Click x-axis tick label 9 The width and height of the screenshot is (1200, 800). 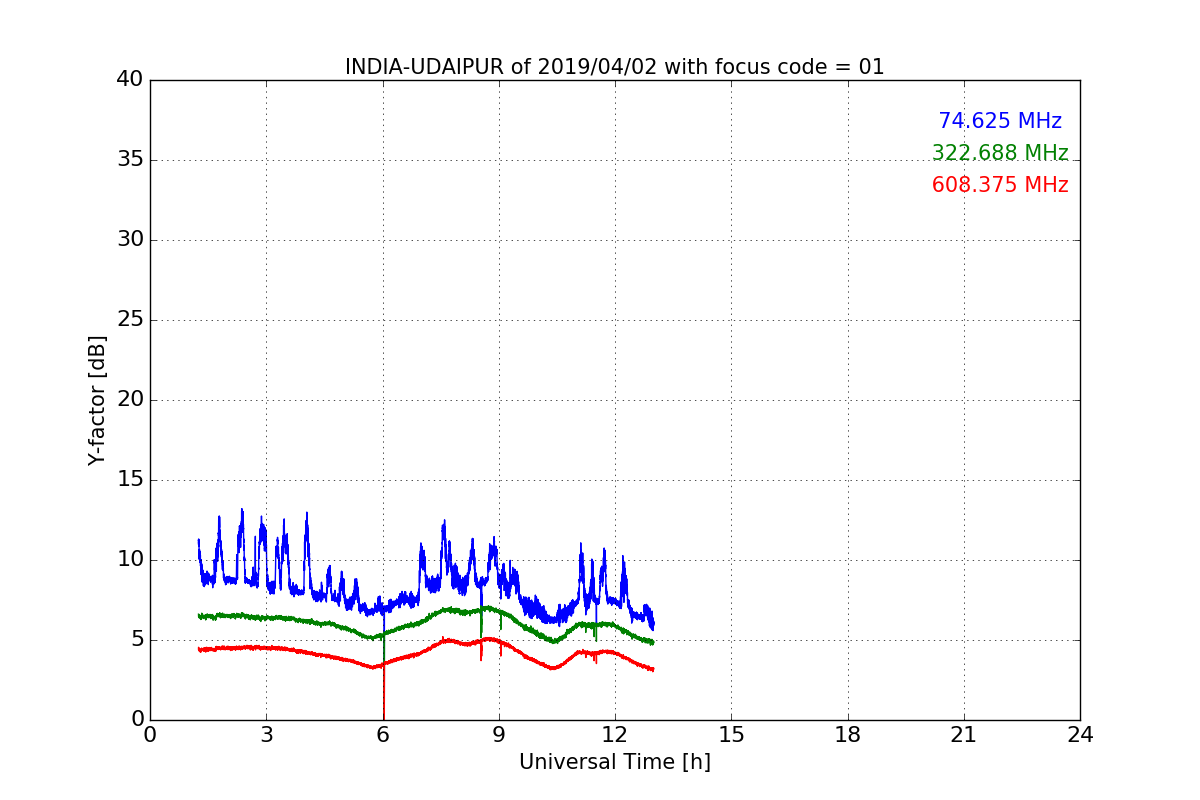pyautogui.click(x=499, y=735)
